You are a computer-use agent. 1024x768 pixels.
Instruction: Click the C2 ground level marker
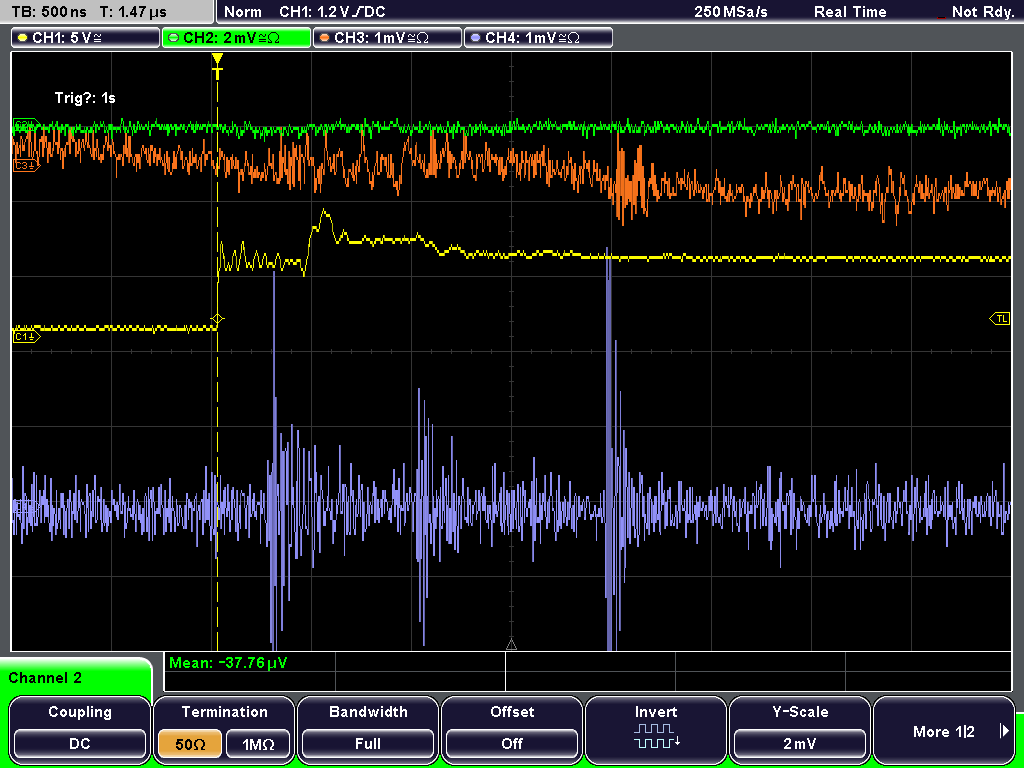pyautogui.click(x=26, y=125)
